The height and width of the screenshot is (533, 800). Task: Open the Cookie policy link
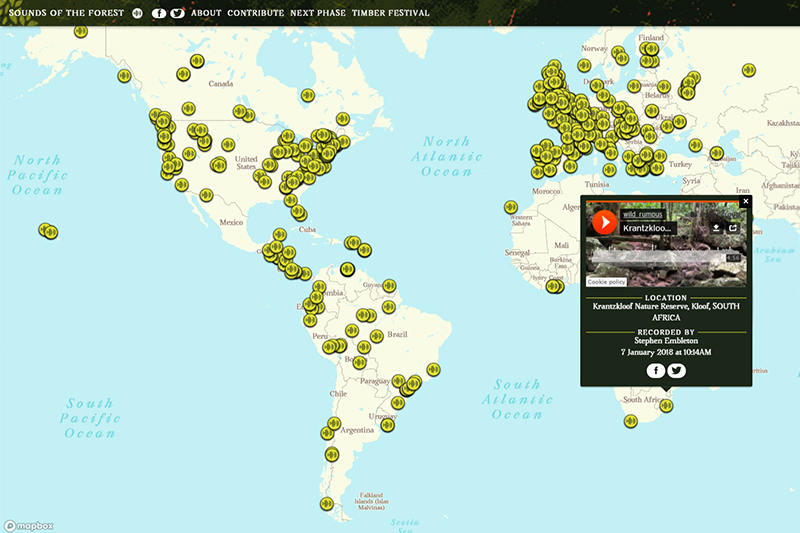pyautogui.click(x=606, y=282)
